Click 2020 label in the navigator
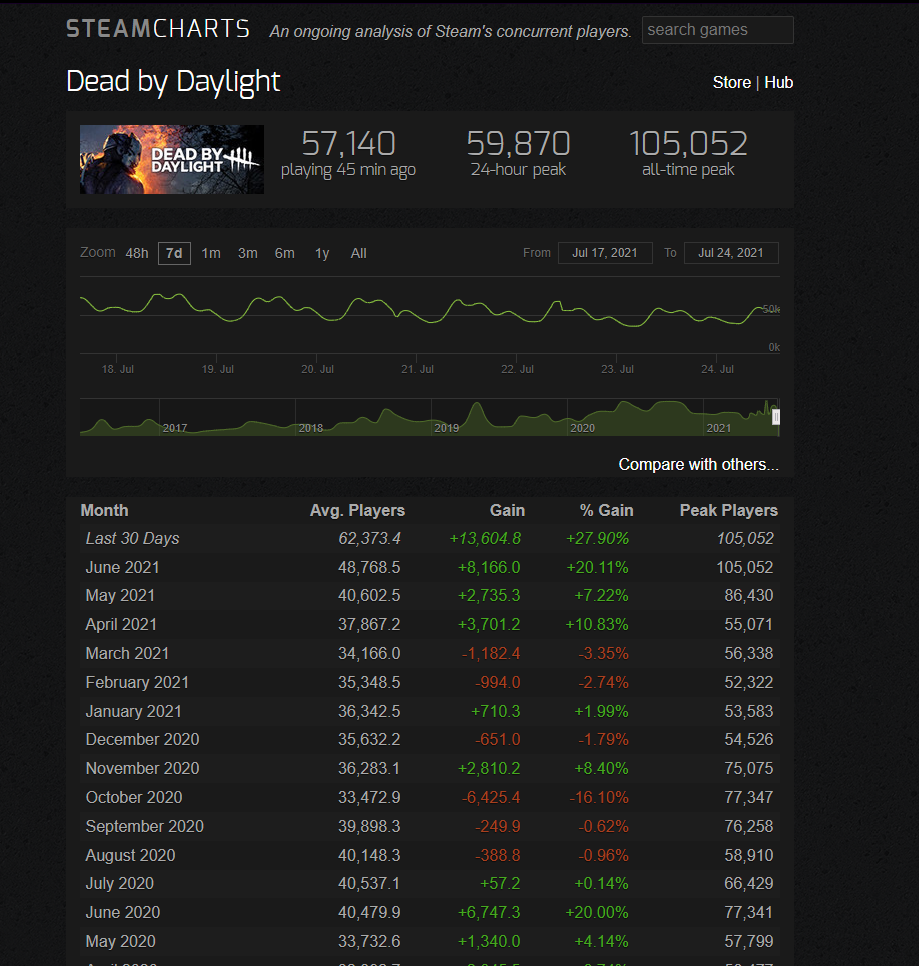Image resolution: width=919 pixels, height=966 pixels. click(x=583, y=428)
